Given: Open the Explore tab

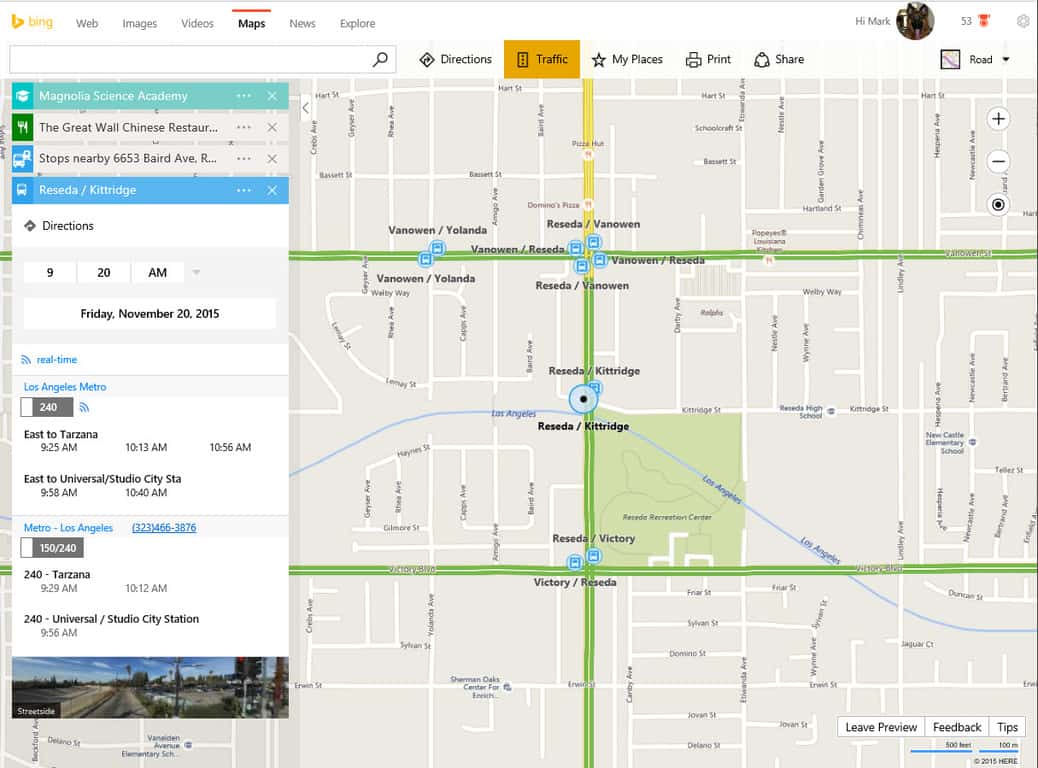Looking at the screenshot, I should pyautogui.click(x=357, y=23).
